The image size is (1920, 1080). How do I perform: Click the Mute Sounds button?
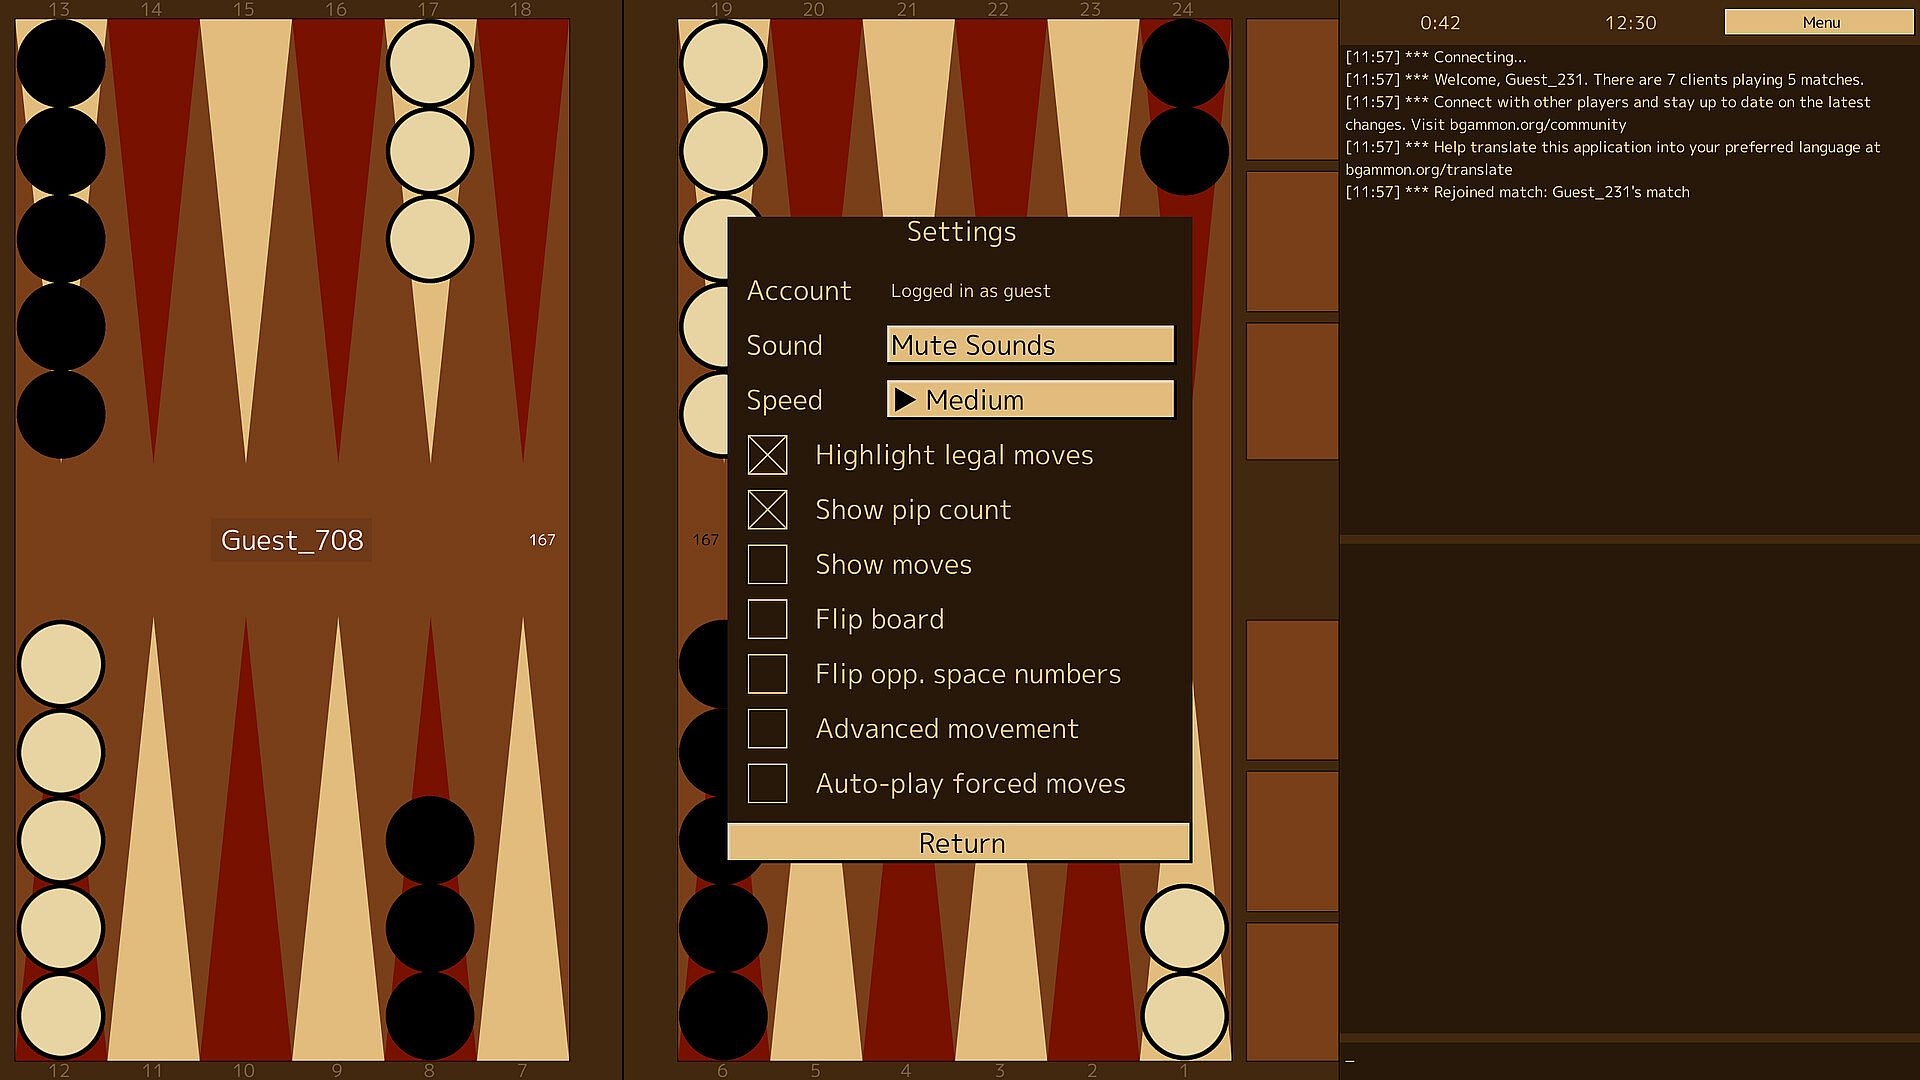coord(1030,345)
